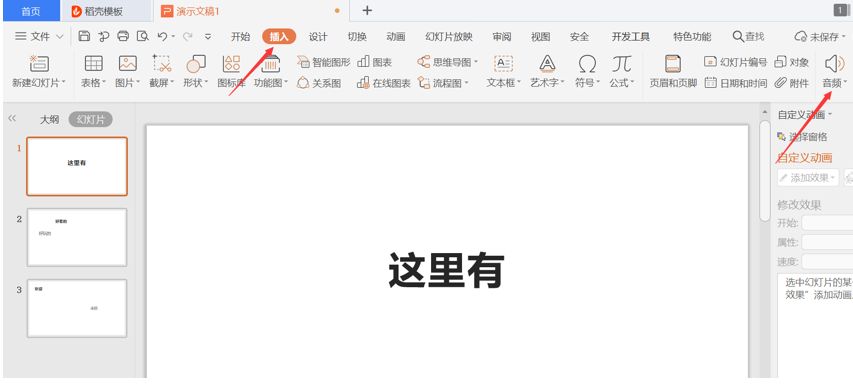Insert 智能图形 smart graphic

pyautogui.click(x=324, y=62)
